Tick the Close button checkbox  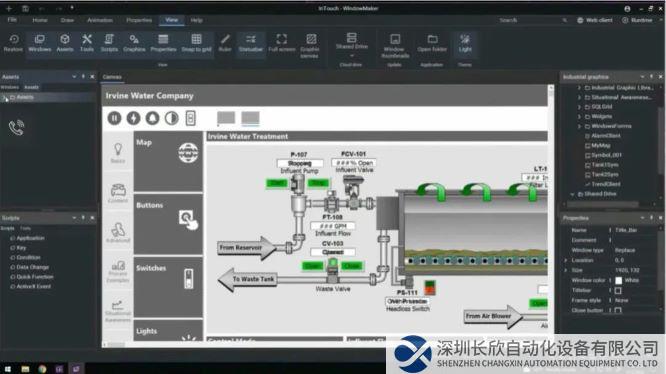618,310
